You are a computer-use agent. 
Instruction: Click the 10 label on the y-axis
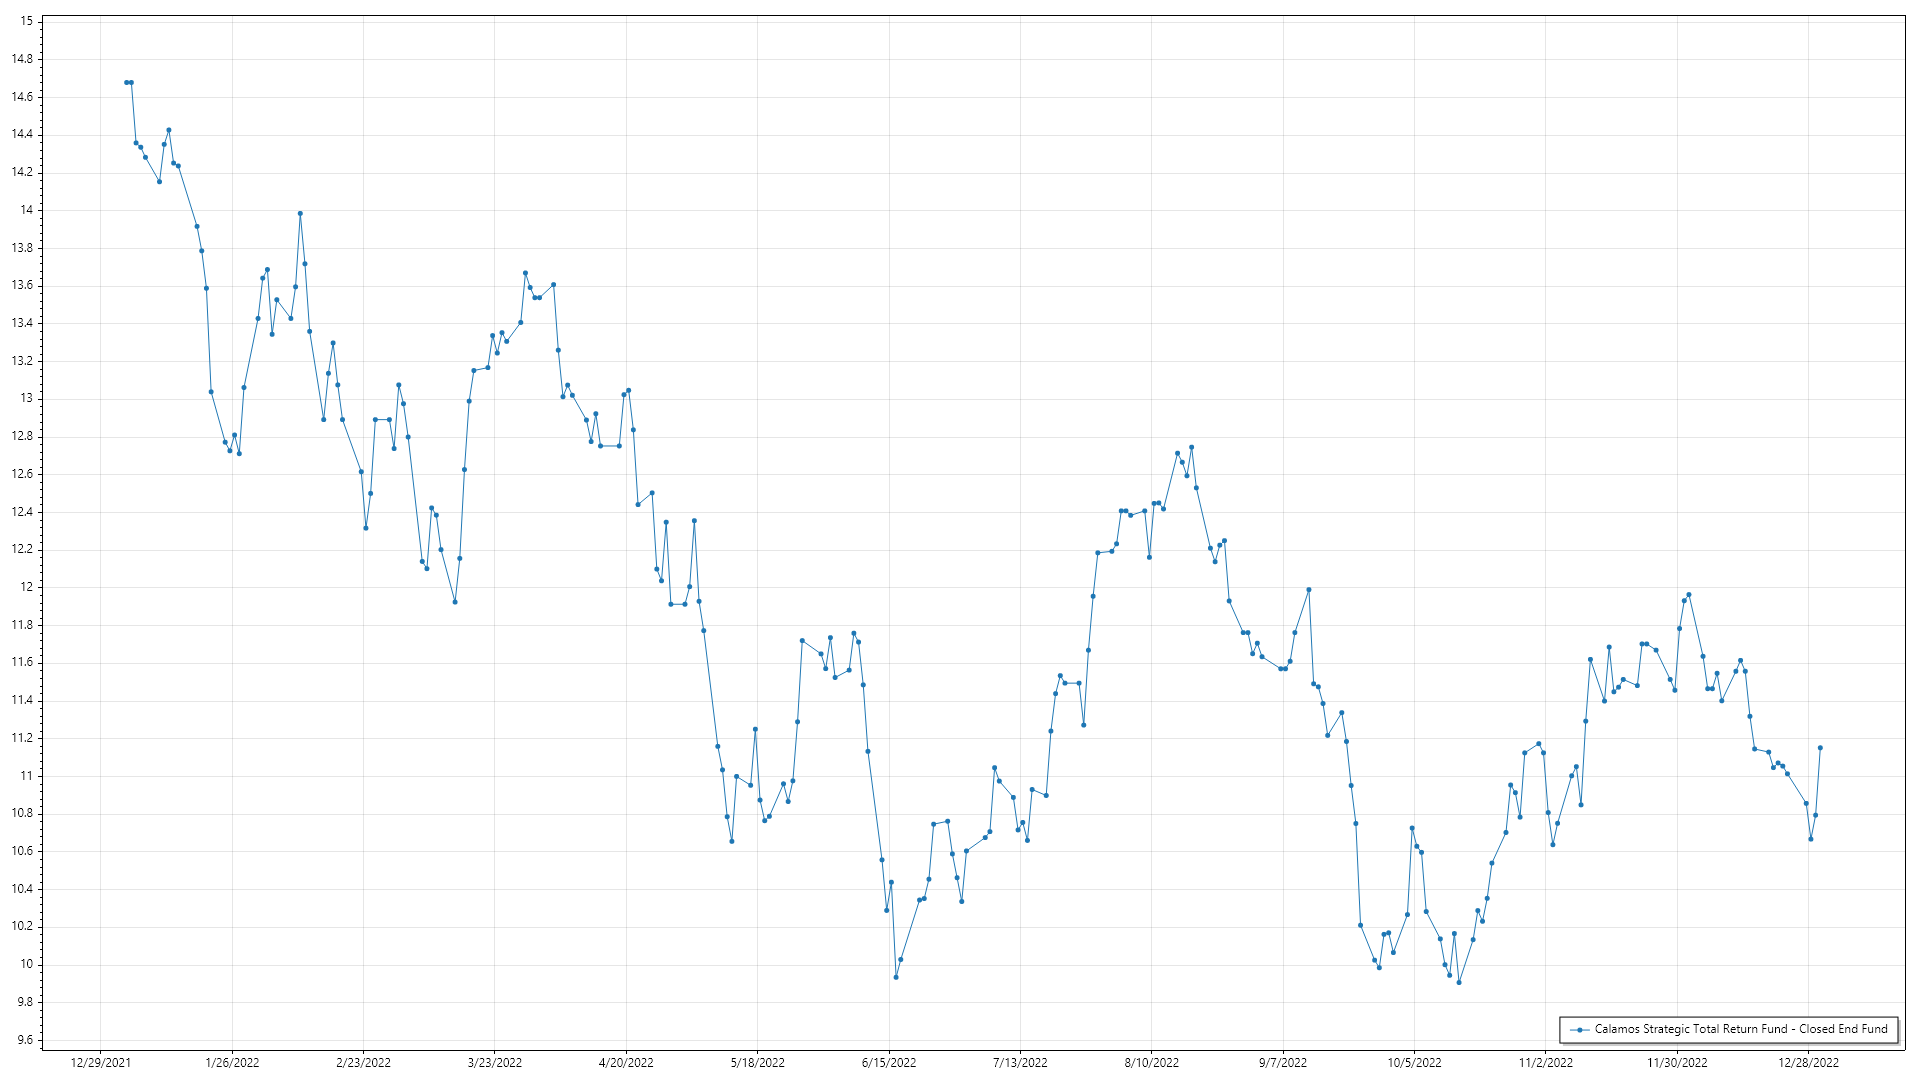click(x=25, y=964)
